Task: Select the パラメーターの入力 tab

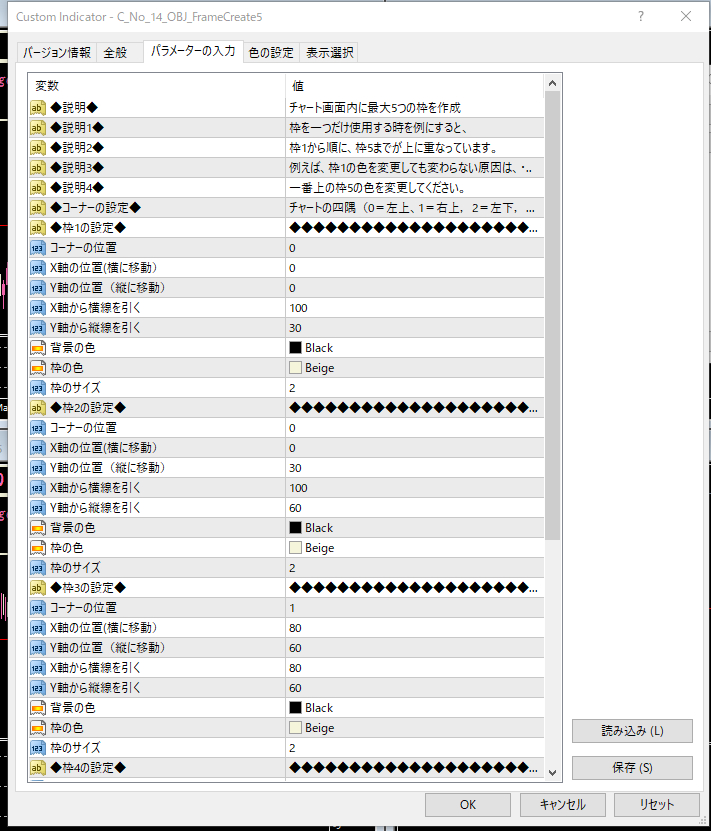Action: pos(193,51)
